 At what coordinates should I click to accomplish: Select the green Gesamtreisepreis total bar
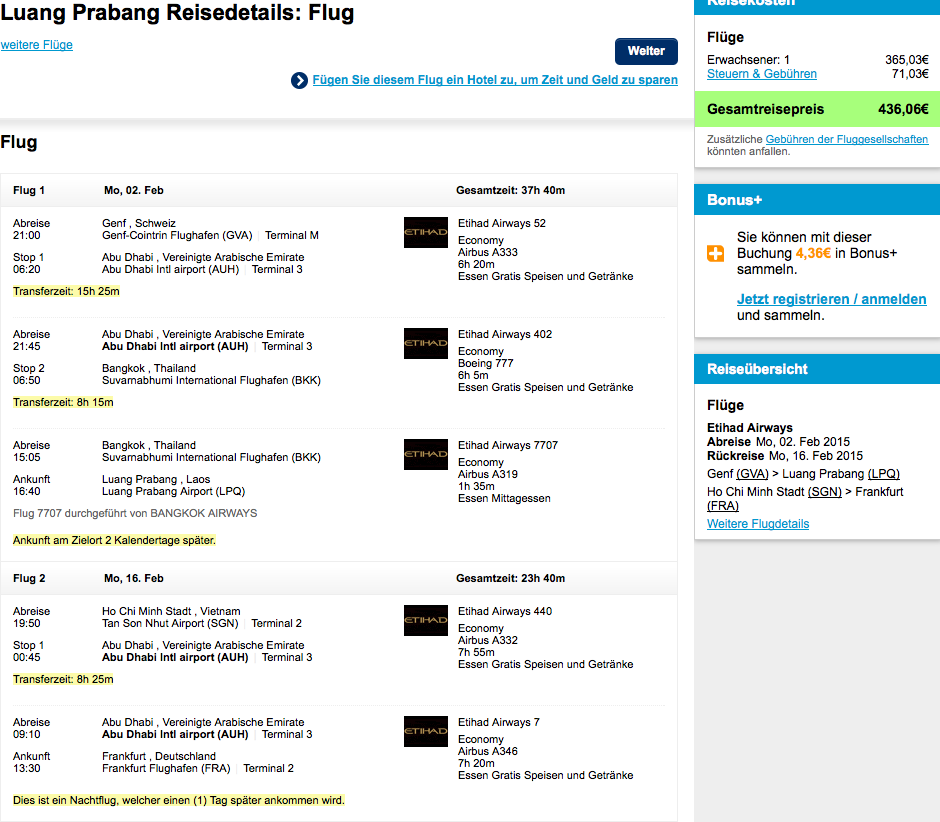(x=817, y=109)
